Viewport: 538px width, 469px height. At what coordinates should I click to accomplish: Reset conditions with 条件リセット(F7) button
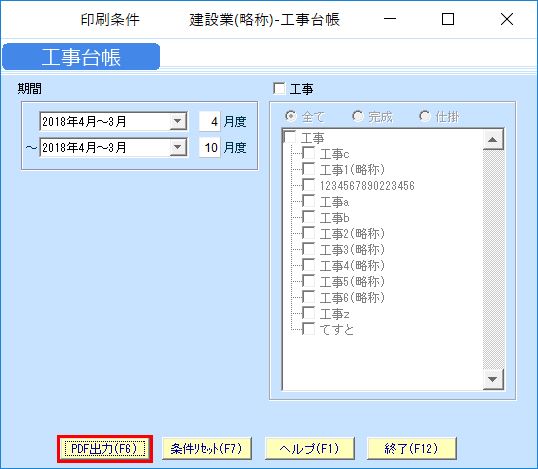(207, 449)
